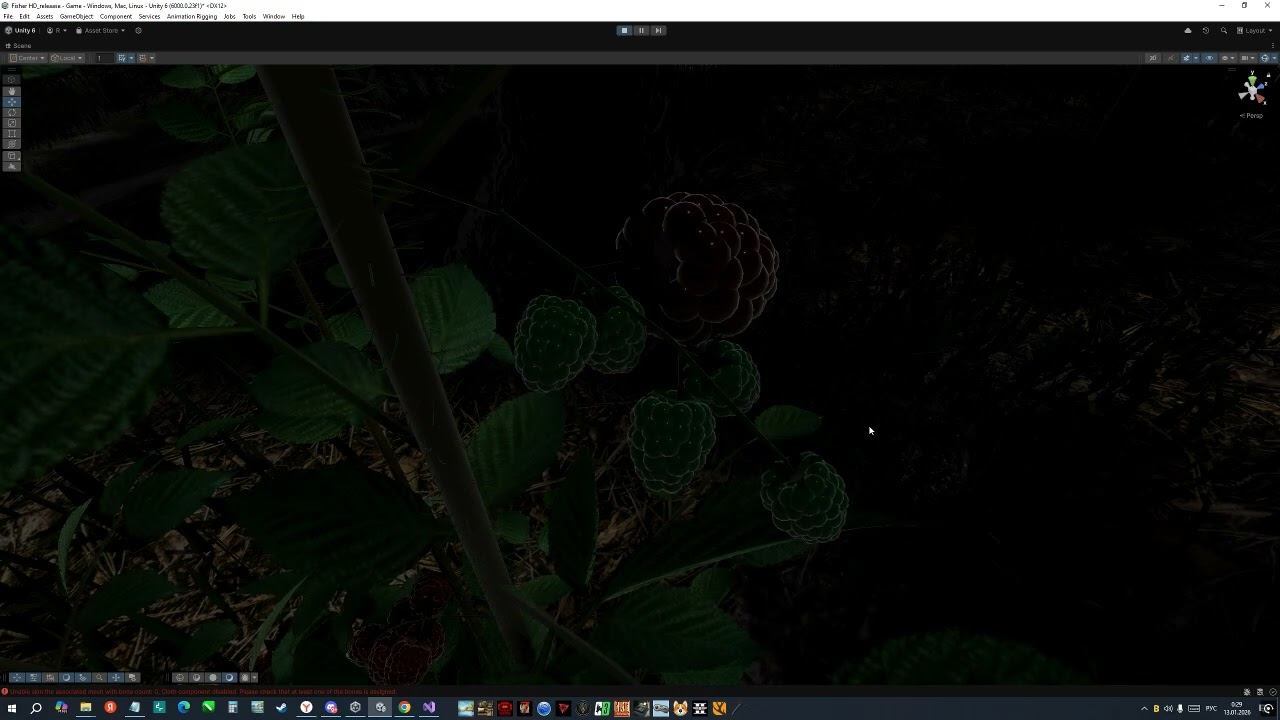Open the Asset Store dropdown
Viewport: 1280px width, 720px height.
pyautogui.click(x=100, y=30)
